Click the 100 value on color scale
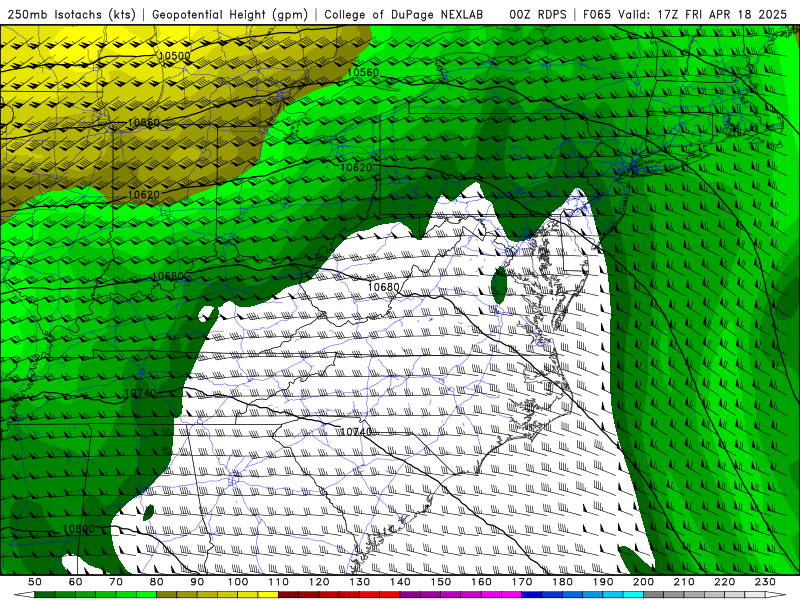 click(x=238, y=582)
